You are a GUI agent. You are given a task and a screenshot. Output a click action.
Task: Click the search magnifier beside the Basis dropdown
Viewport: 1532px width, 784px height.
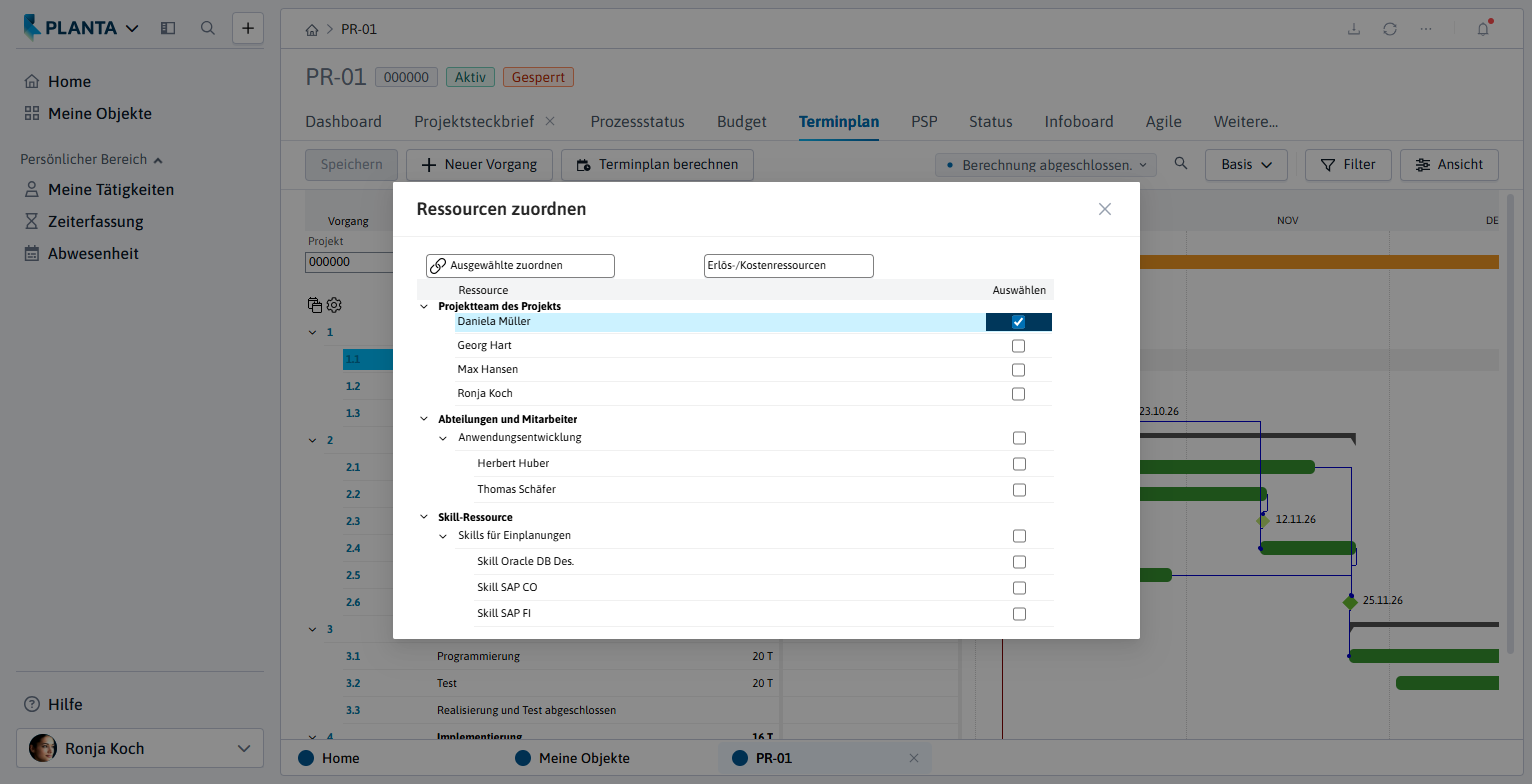(x=1181, y=164)
